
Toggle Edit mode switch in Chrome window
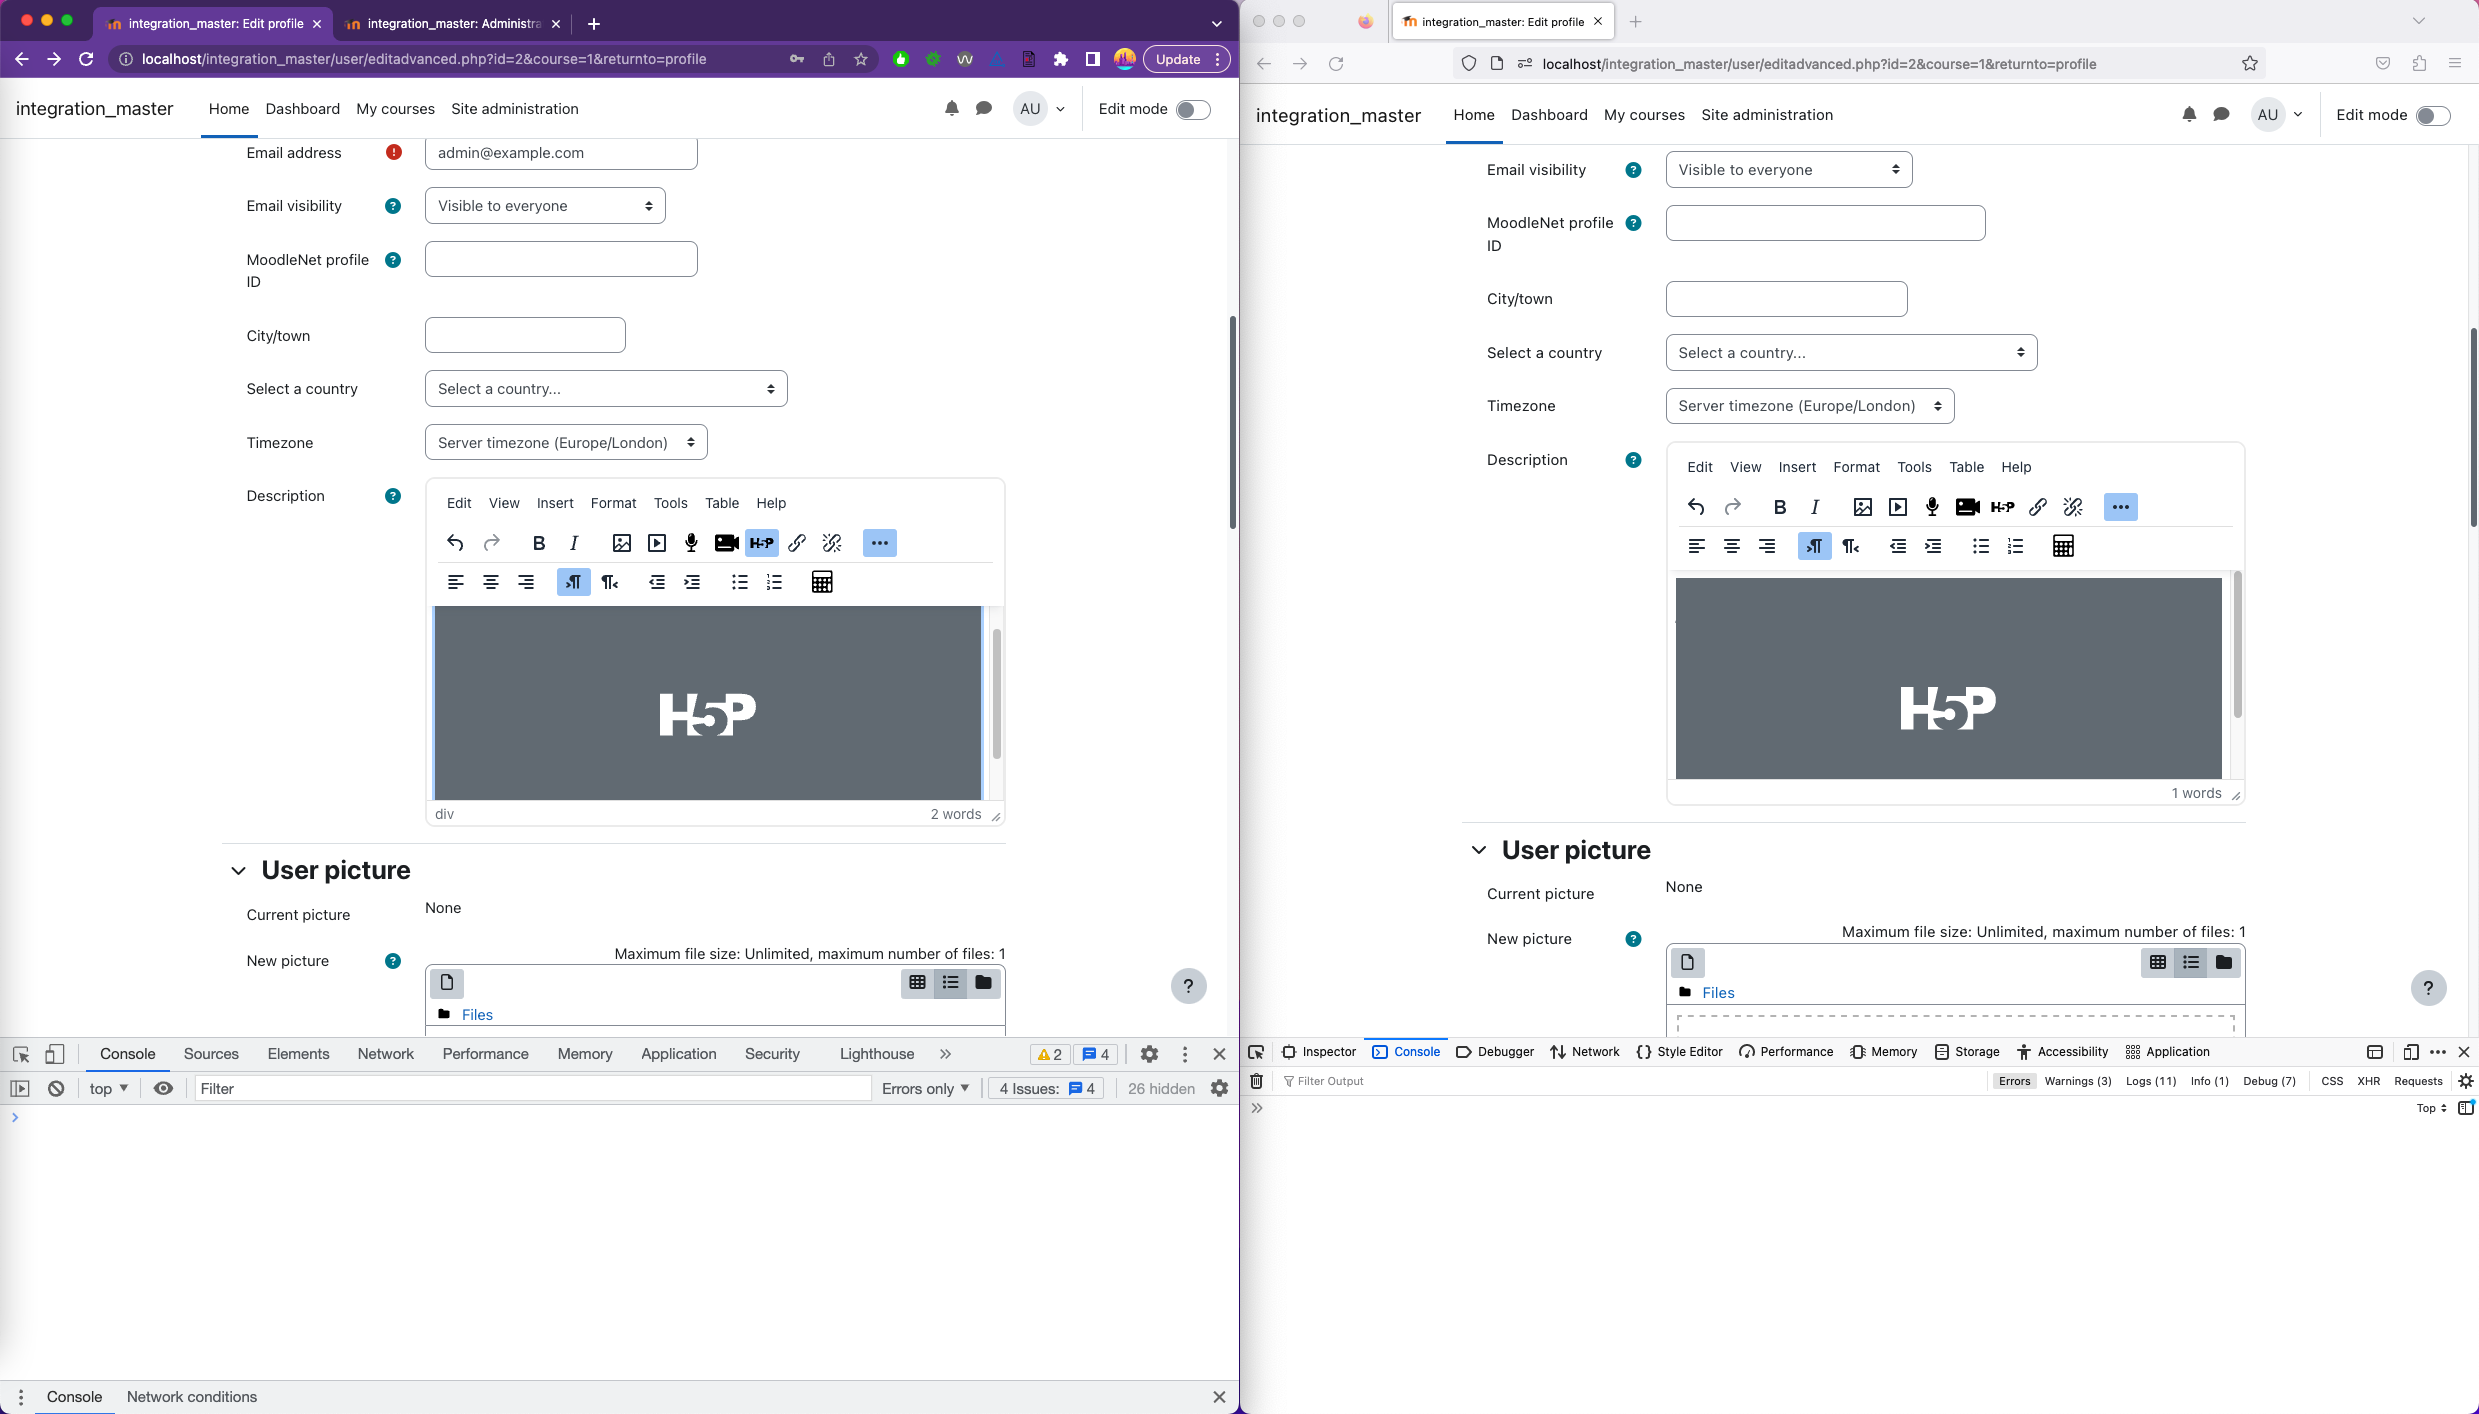click(1193, 109)
